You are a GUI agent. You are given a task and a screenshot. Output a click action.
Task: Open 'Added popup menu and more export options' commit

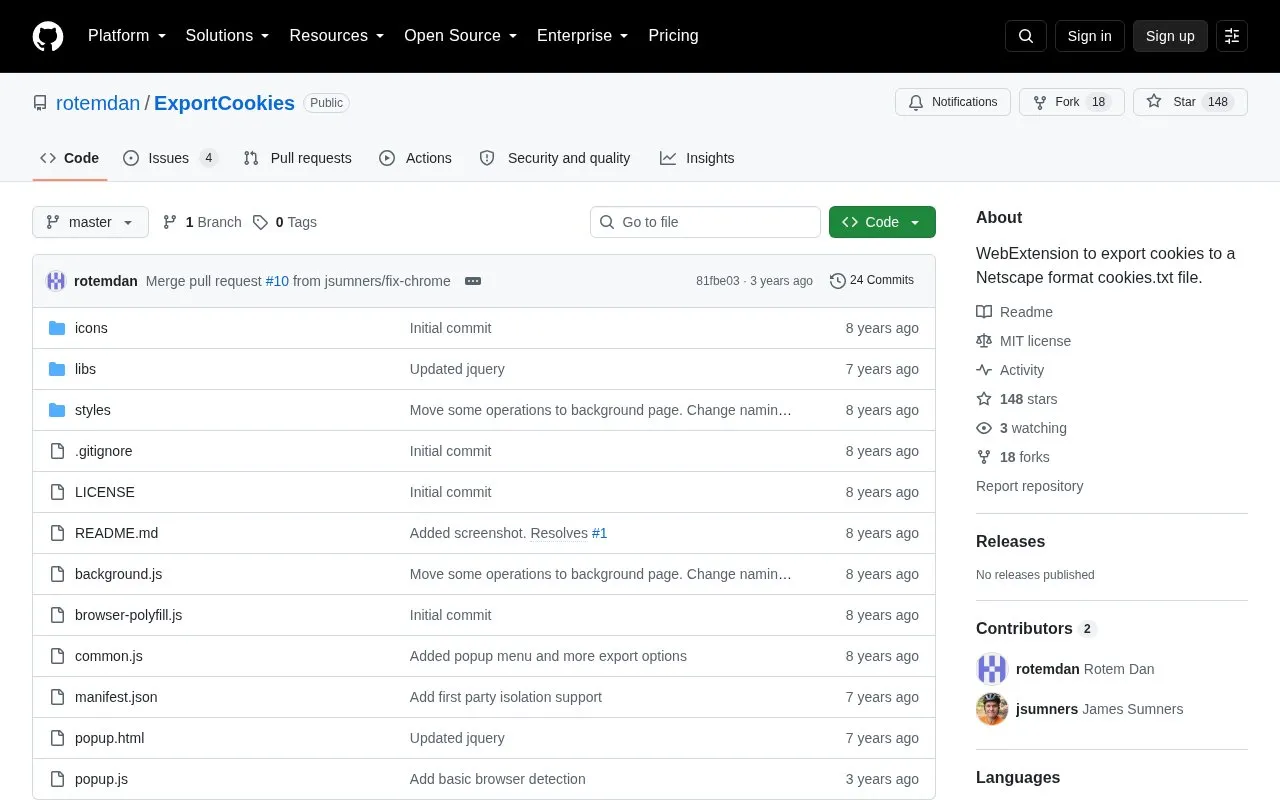coord(548,656)
